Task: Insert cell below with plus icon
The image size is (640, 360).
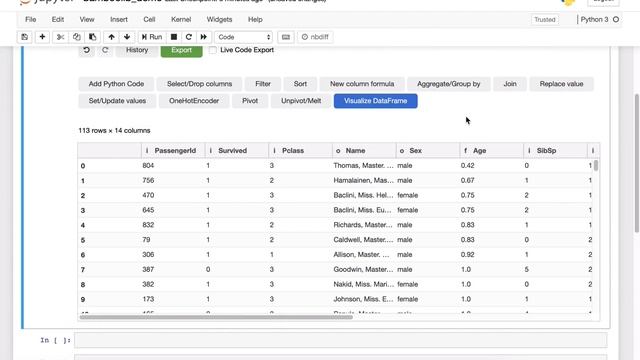Action: [42, 37]
